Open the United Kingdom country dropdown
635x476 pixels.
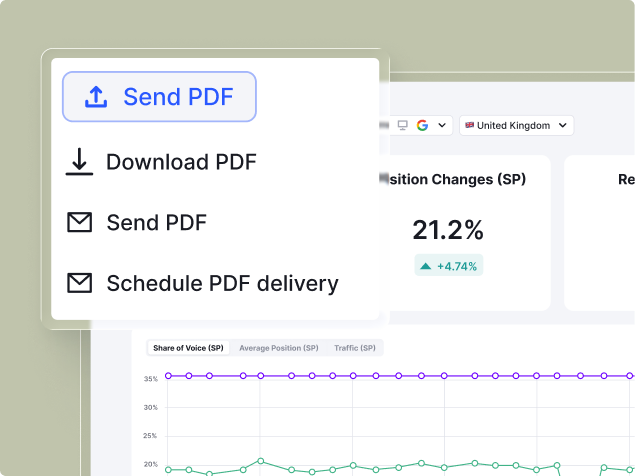pos(516,125)
